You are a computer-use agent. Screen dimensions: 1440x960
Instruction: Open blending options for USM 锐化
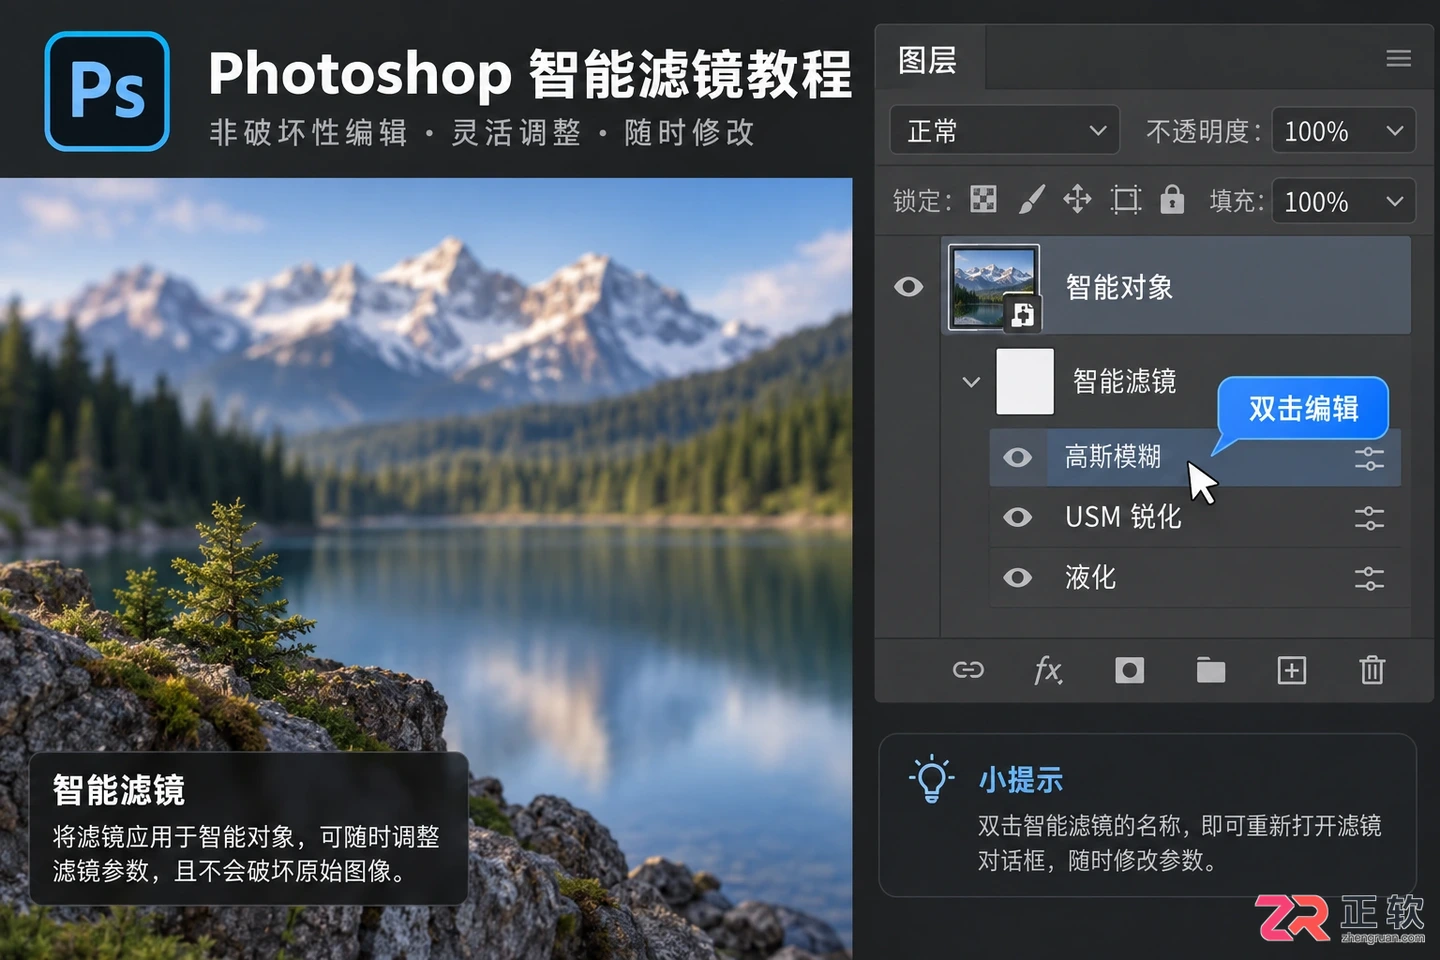click(1369, 519)
